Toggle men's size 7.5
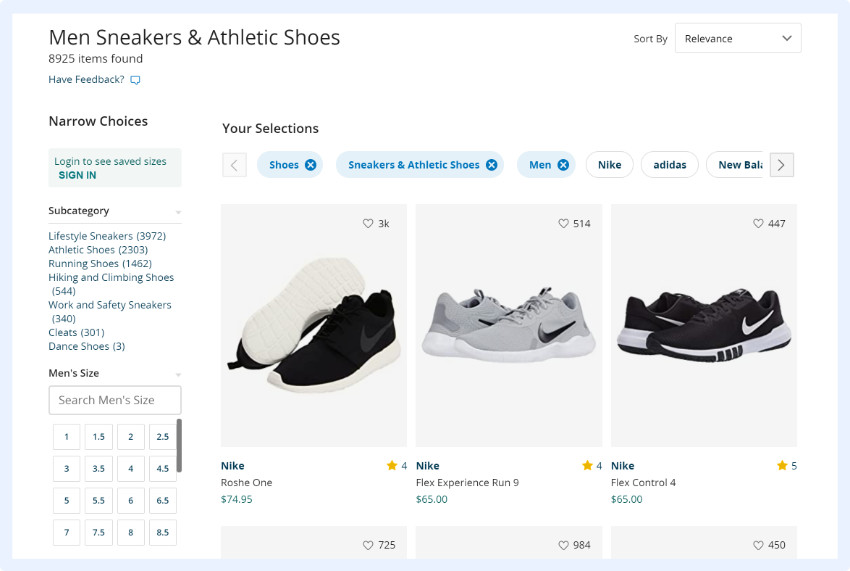Screen dimensions: 850x571 pyautogui.click(x=98, y=533)
